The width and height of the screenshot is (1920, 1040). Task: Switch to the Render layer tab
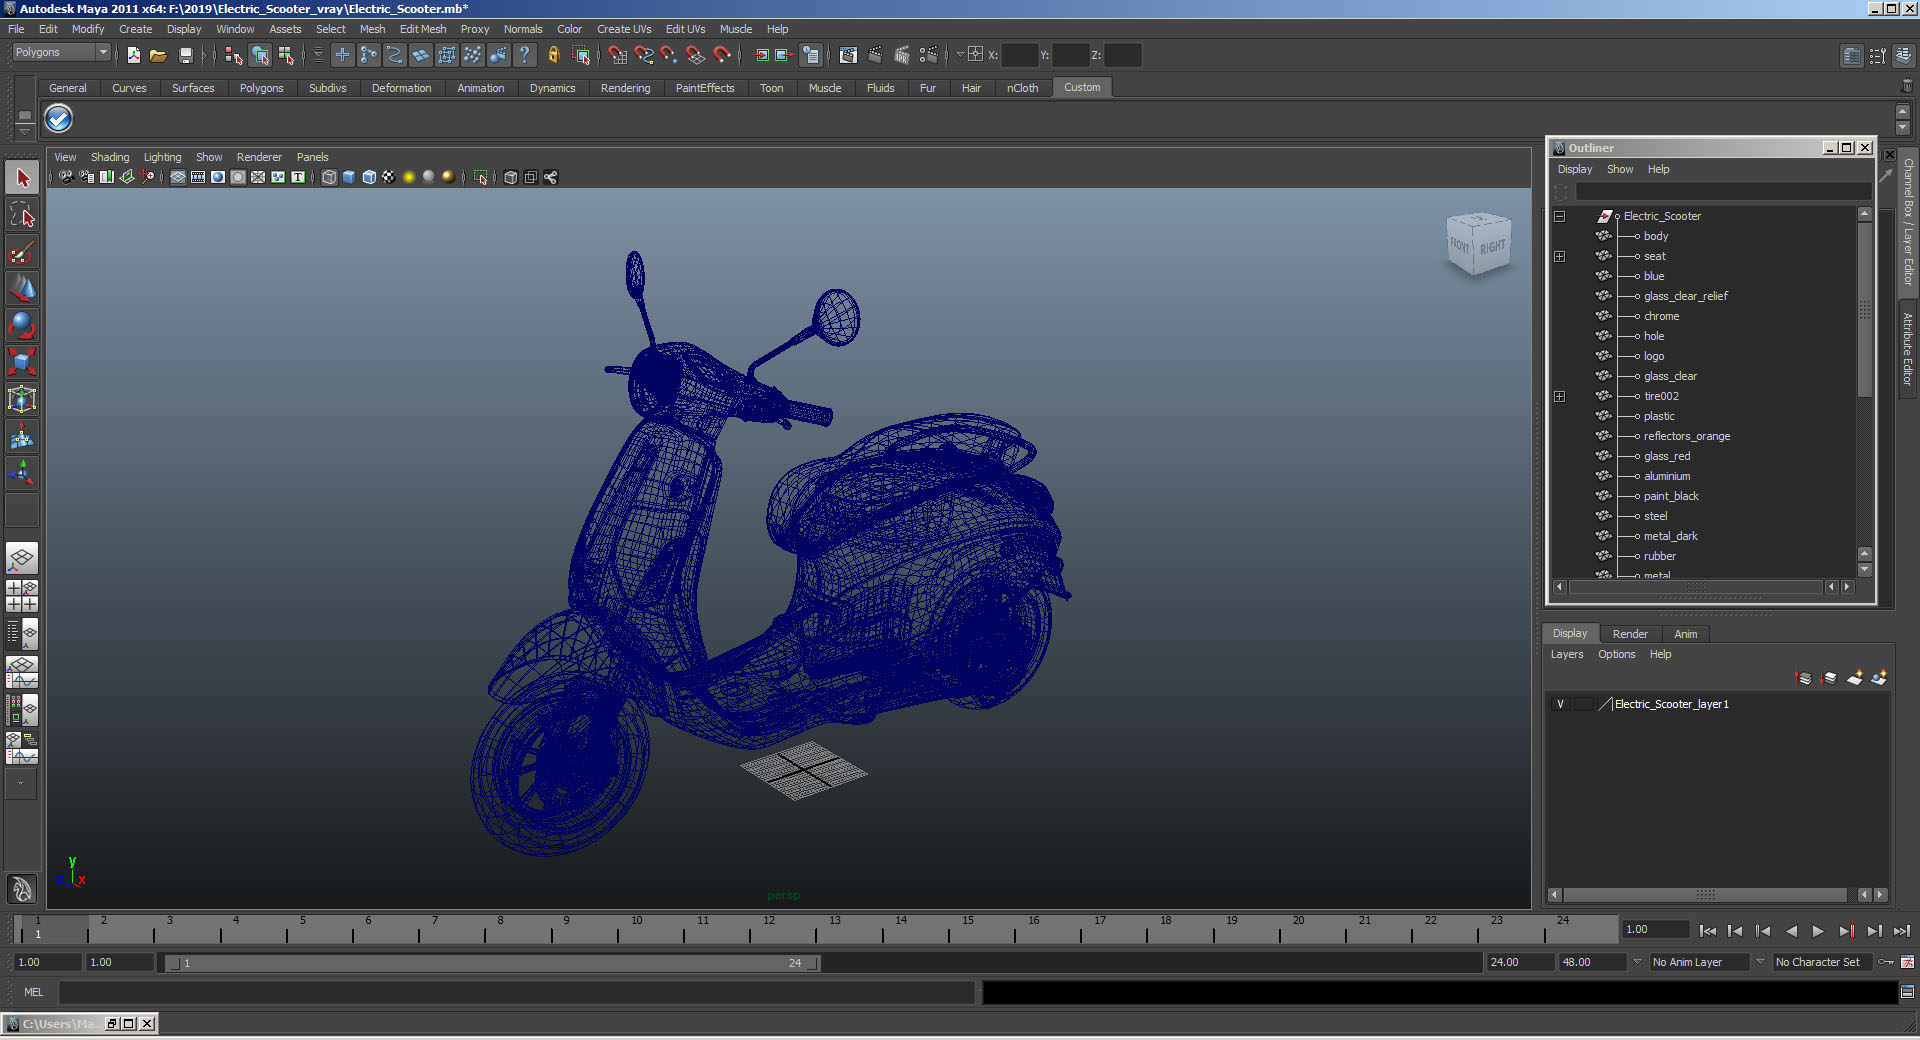(1630, 634)
